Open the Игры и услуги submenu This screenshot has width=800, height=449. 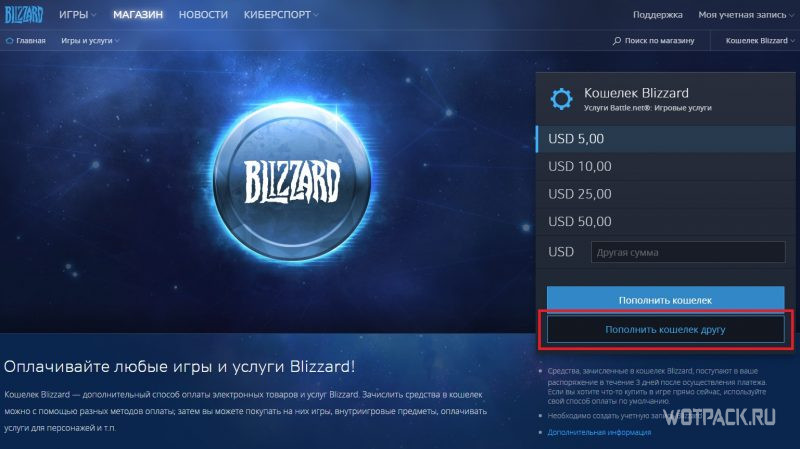pos(90,41)
